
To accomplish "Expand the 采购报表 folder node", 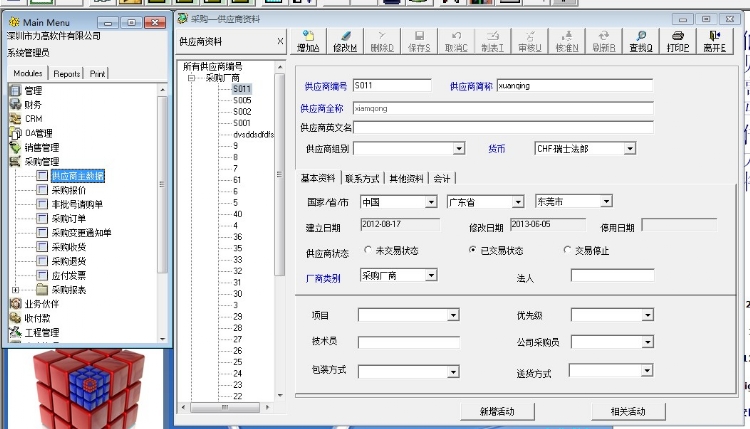I will 15,290.
